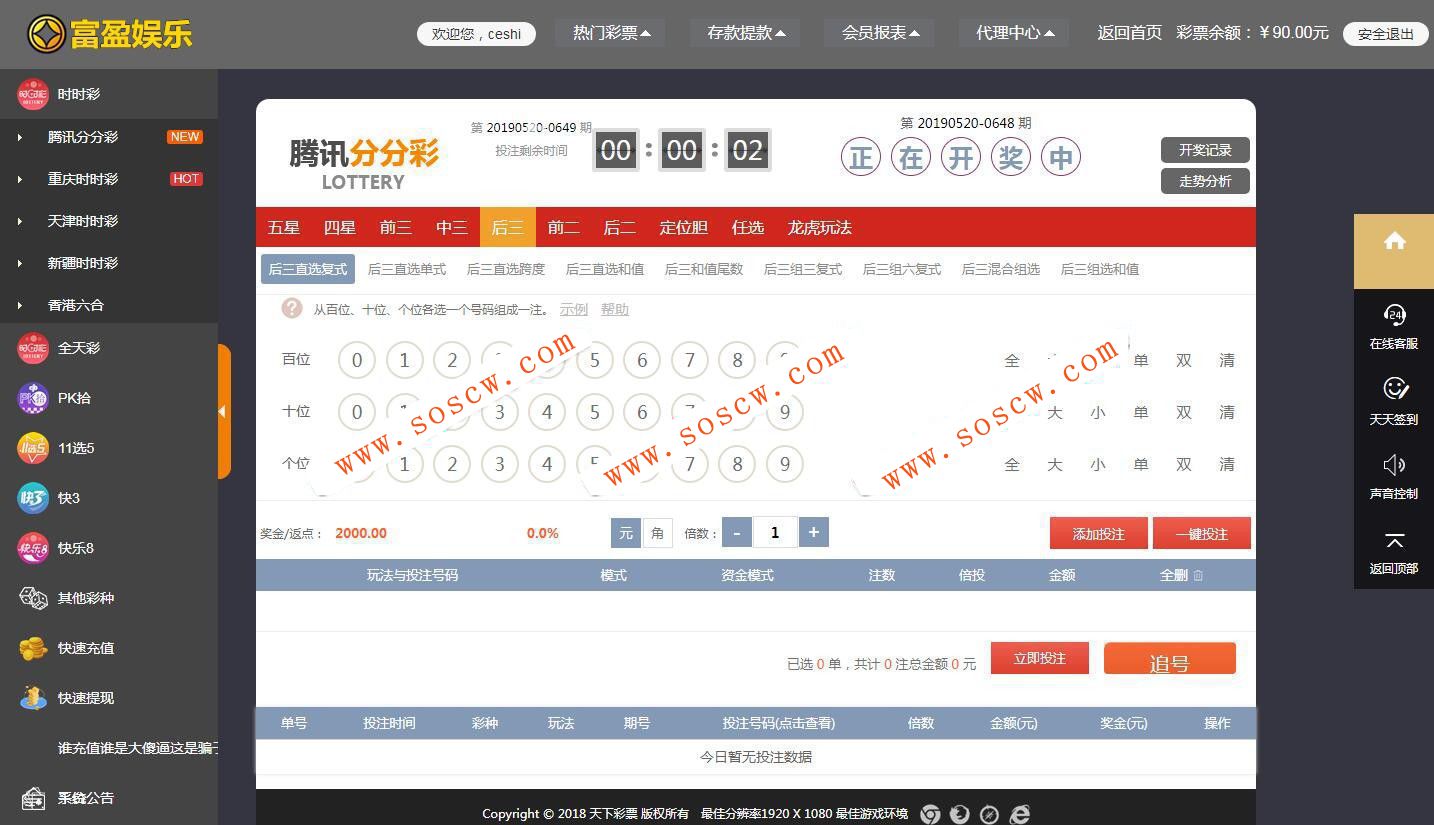Collapse the sidebar with orange arrow handle
Viewport: 1434px width, 825px height.
(224, 411)
